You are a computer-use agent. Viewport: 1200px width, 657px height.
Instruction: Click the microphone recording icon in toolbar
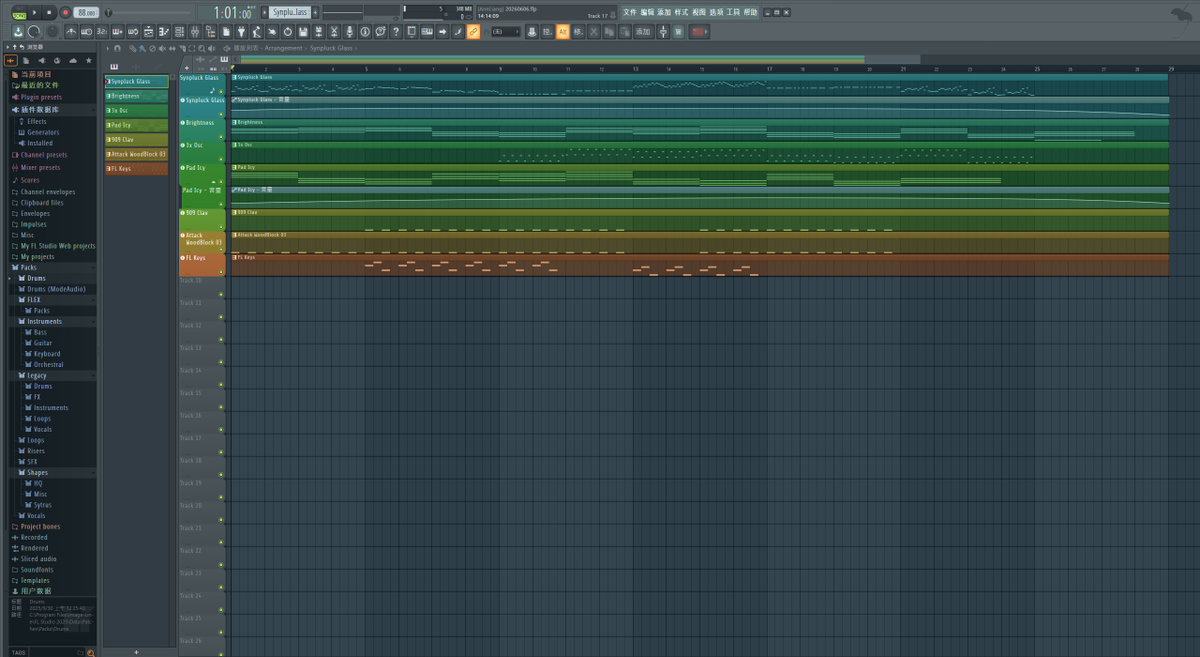(349, 32)
